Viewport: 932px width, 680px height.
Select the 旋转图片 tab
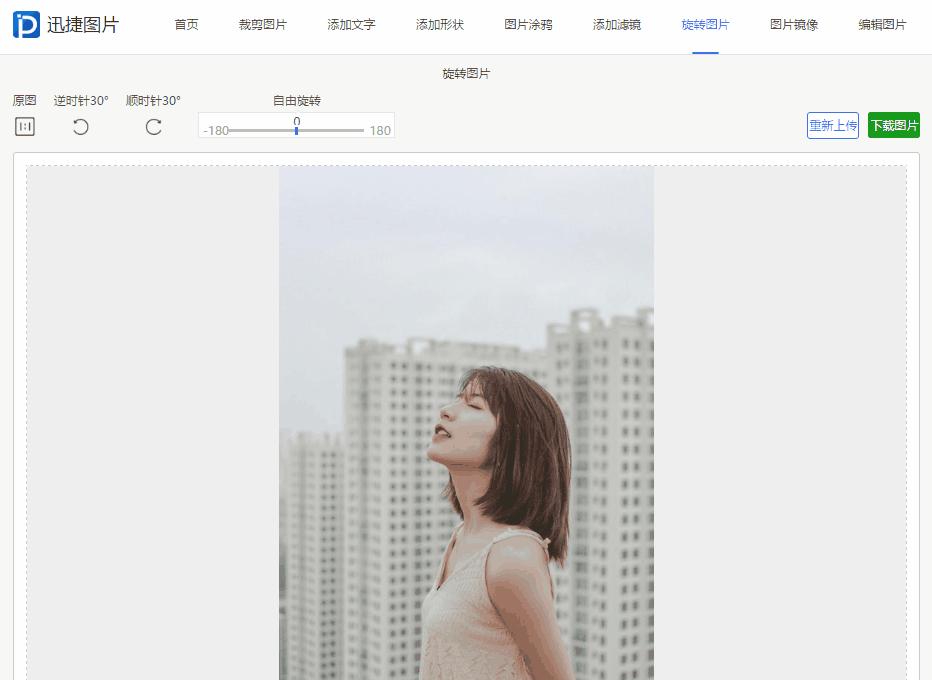706,24
